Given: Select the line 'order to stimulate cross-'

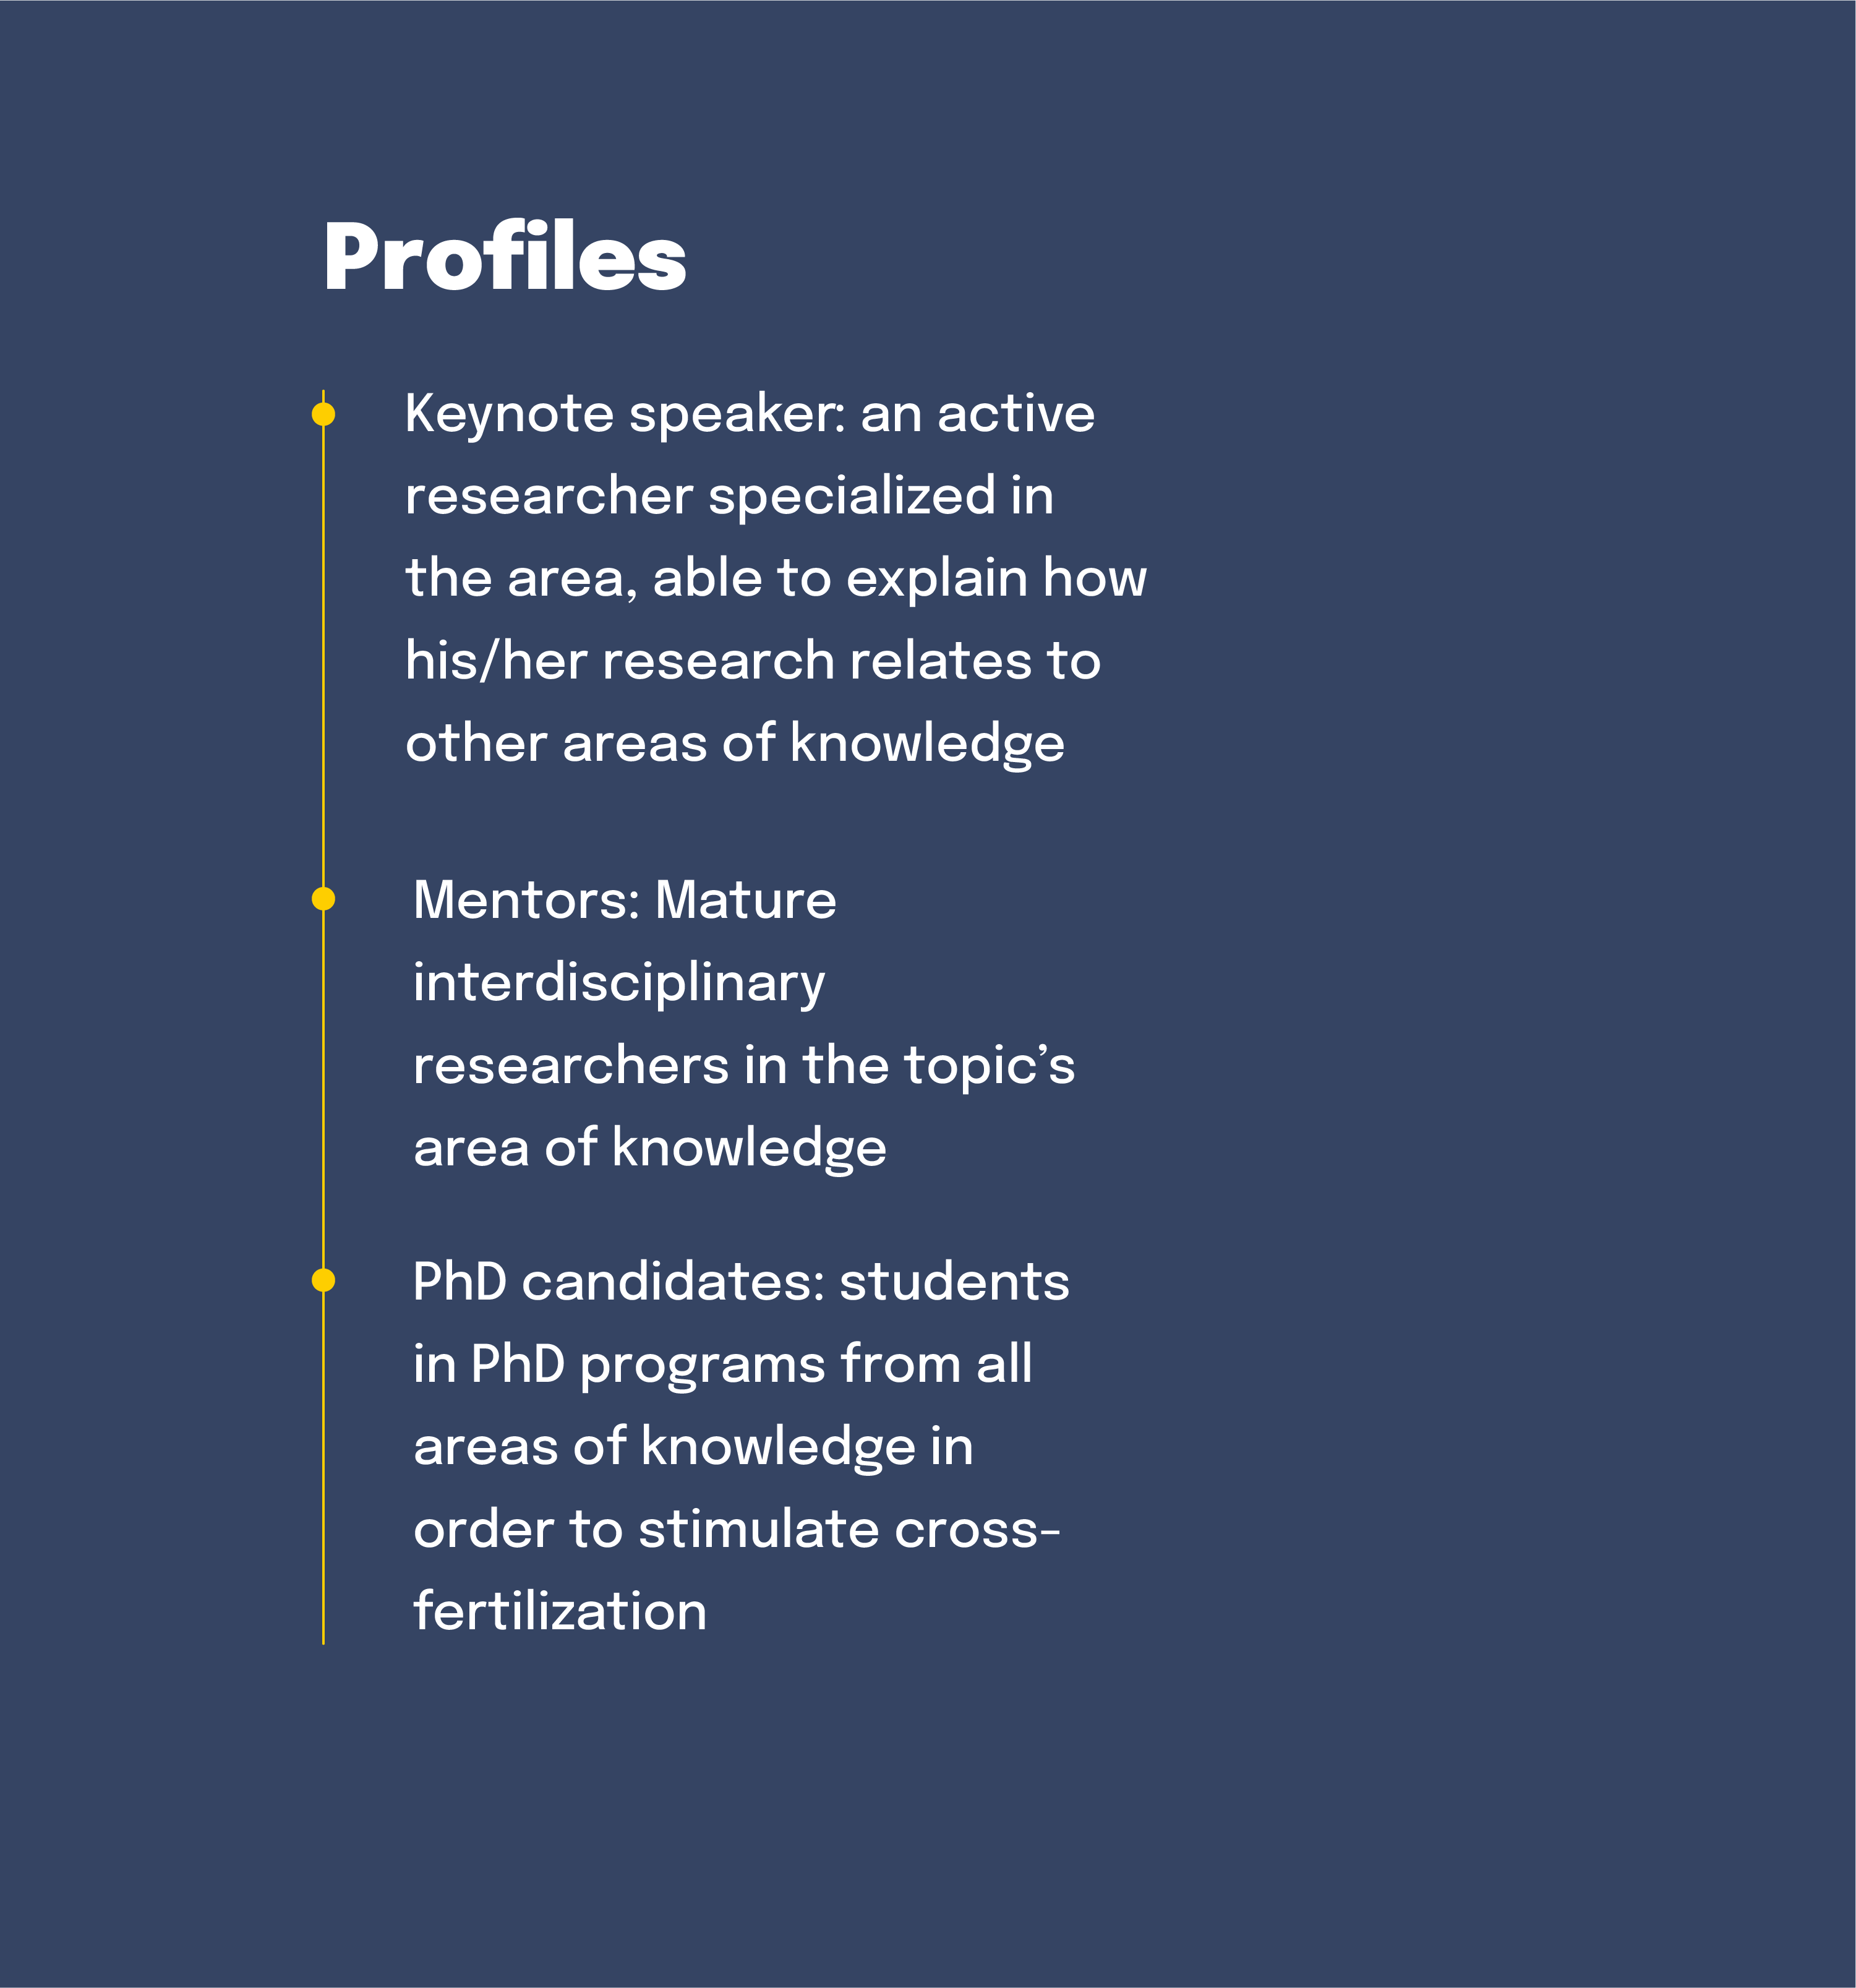Looking at the screenshot, I should pyautogui.click(x=736, y=1530).
